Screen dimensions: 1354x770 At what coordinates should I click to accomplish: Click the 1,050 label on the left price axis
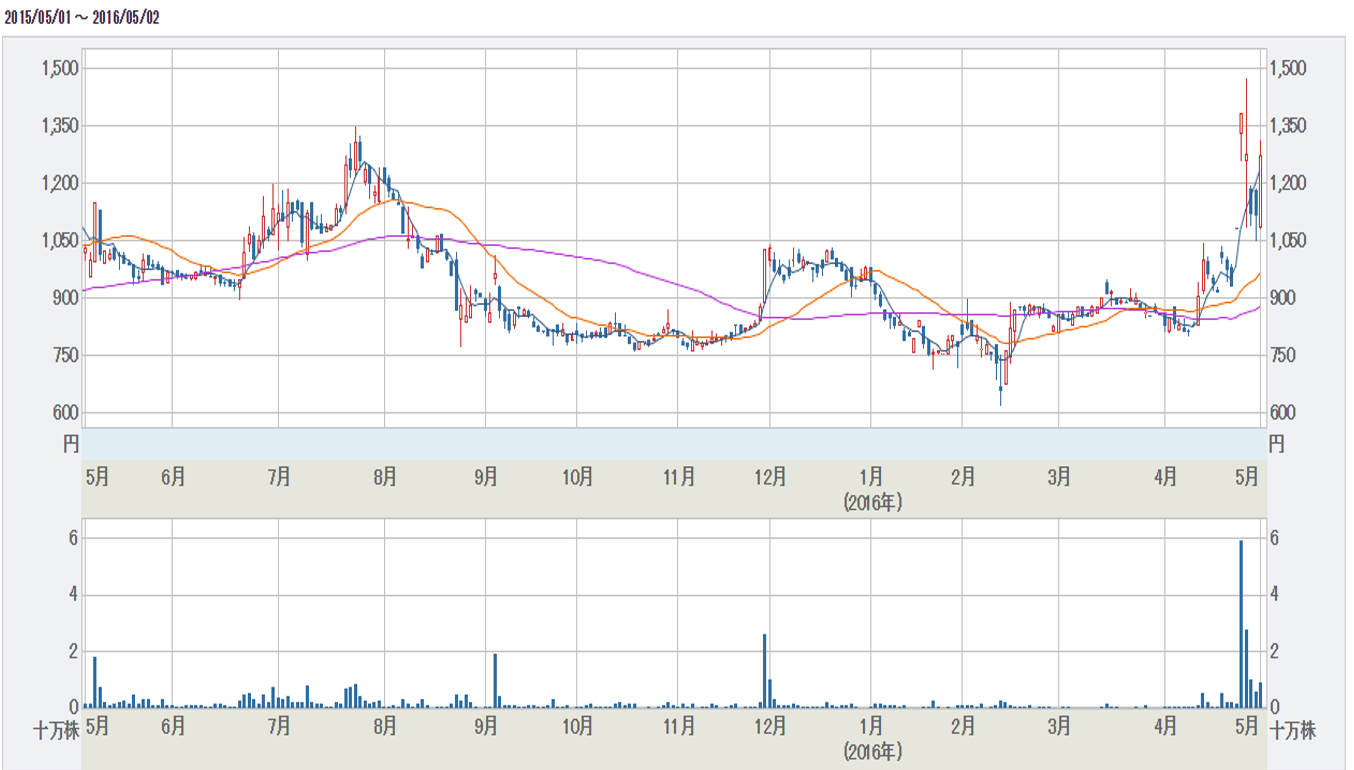pos(59,241)
